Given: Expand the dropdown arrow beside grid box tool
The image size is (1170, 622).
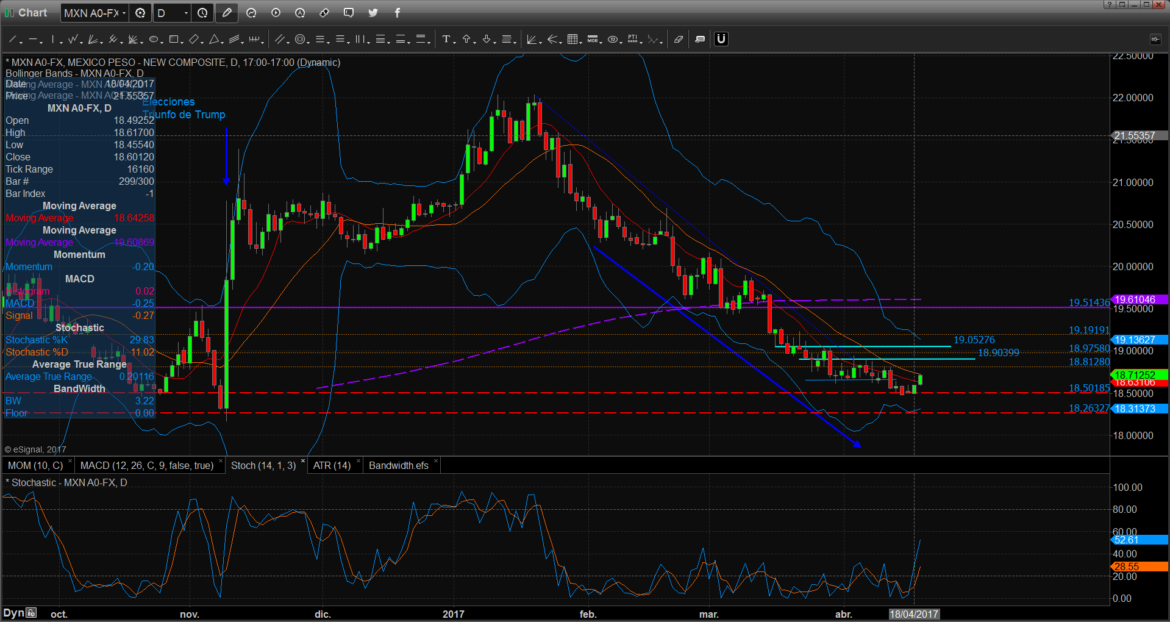Looking at the screenshot, I should click(581, 42).
